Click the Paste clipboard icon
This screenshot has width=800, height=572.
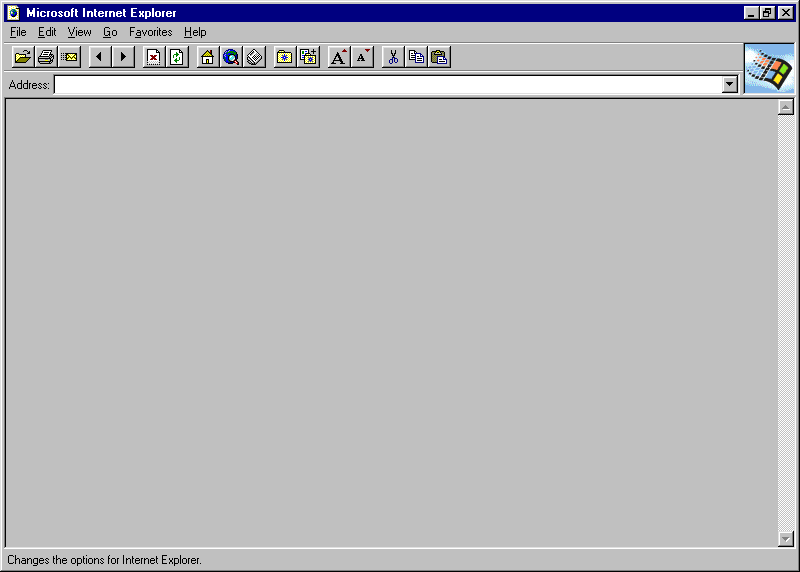click(x=439, y=57)
